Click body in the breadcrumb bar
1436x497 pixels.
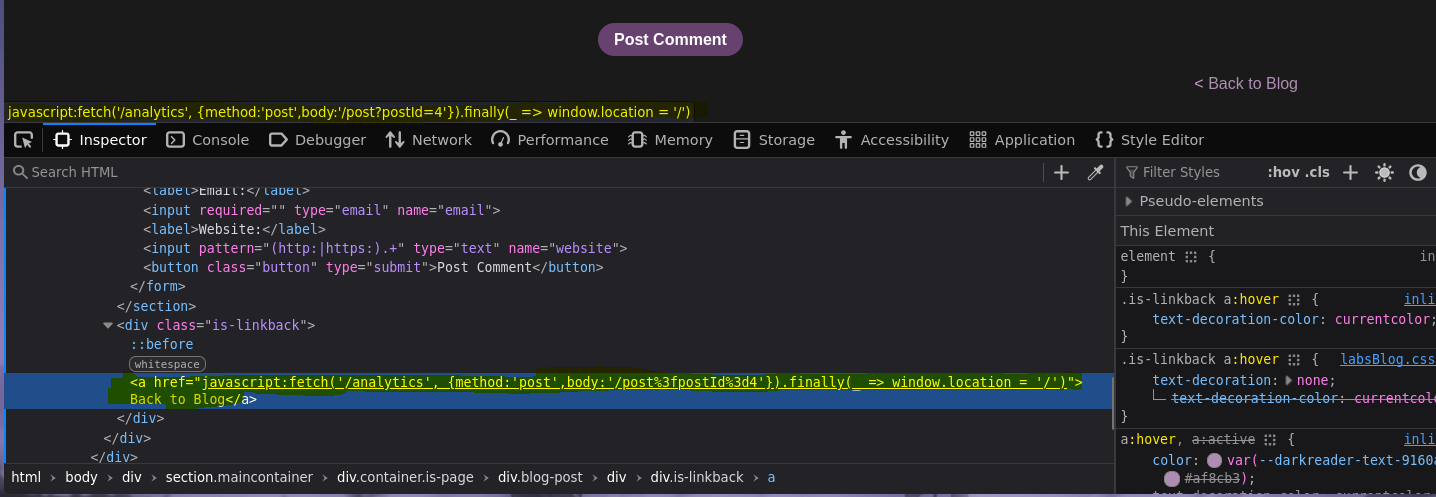coord(81,477)
